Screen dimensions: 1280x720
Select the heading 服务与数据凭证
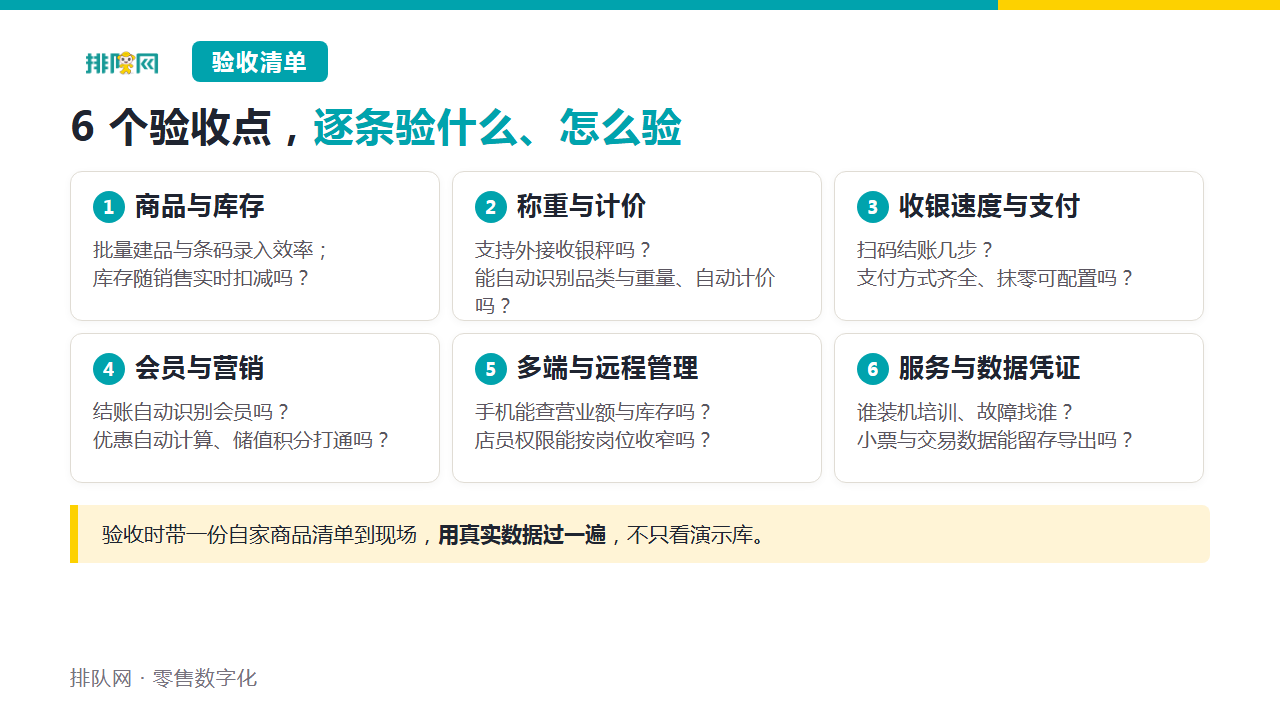pyautogui.click(x=990, y=369)
